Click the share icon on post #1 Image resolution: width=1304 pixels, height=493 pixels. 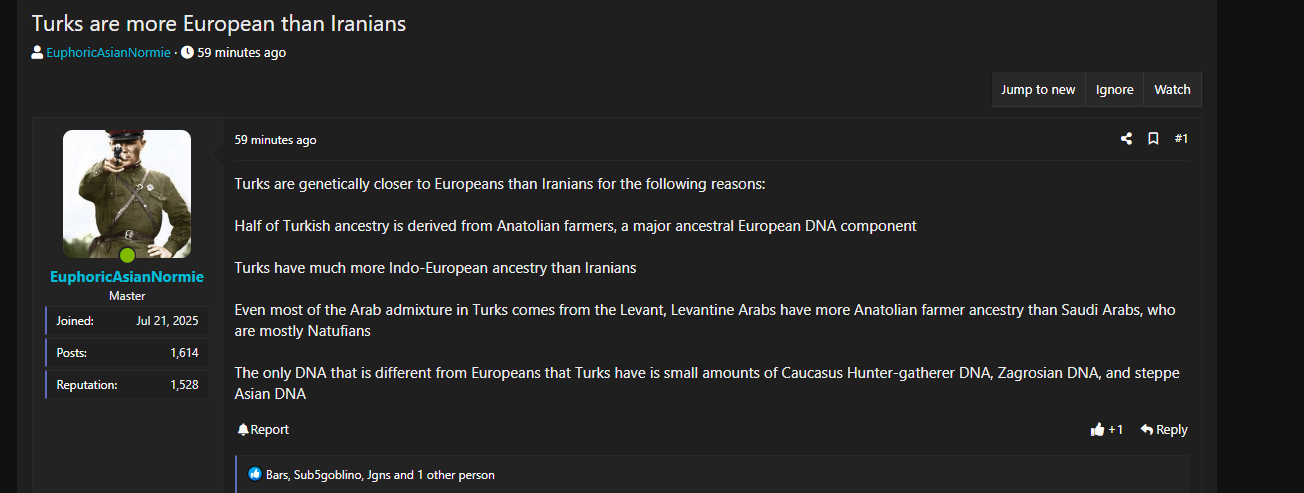click(x=1127, y=139)
